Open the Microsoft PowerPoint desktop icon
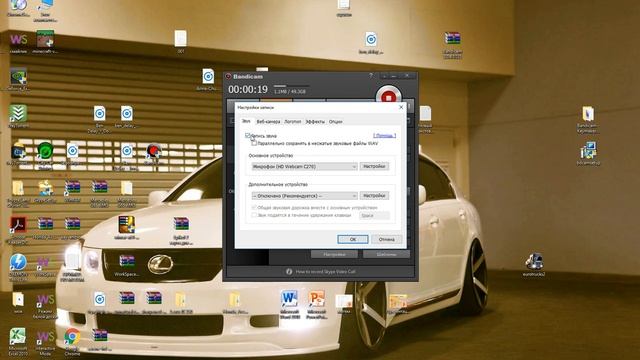640x360 pixels. 316,304
